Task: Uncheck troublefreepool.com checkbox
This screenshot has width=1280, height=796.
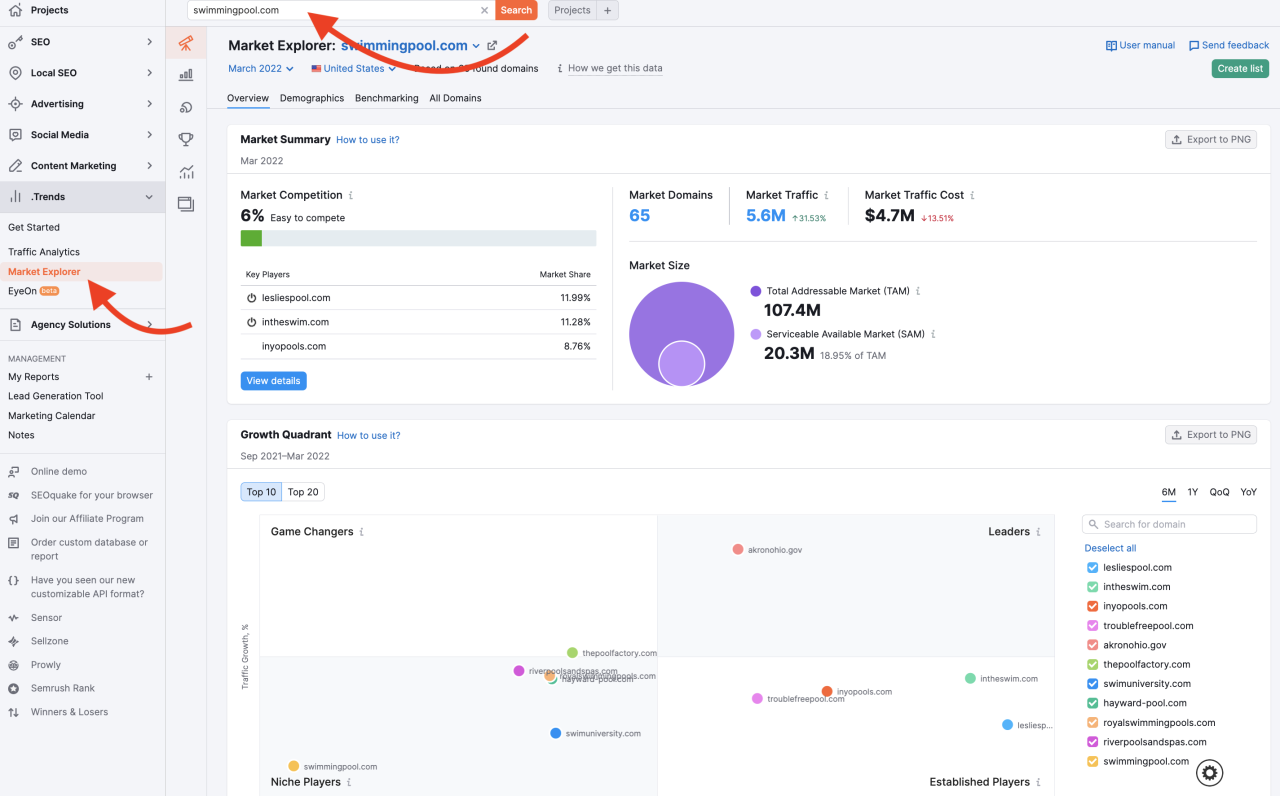Action: (1092, 626)
